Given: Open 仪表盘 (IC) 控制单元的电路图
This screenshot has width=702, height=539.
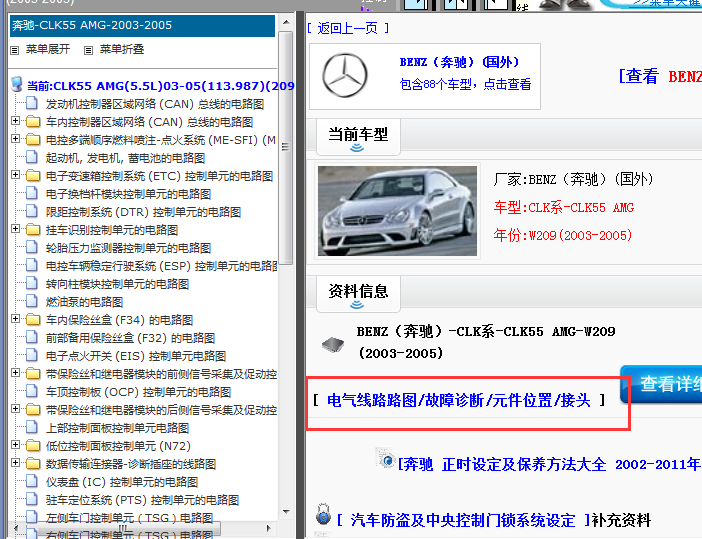Looking at the screenshot, I should pos(122,482).
